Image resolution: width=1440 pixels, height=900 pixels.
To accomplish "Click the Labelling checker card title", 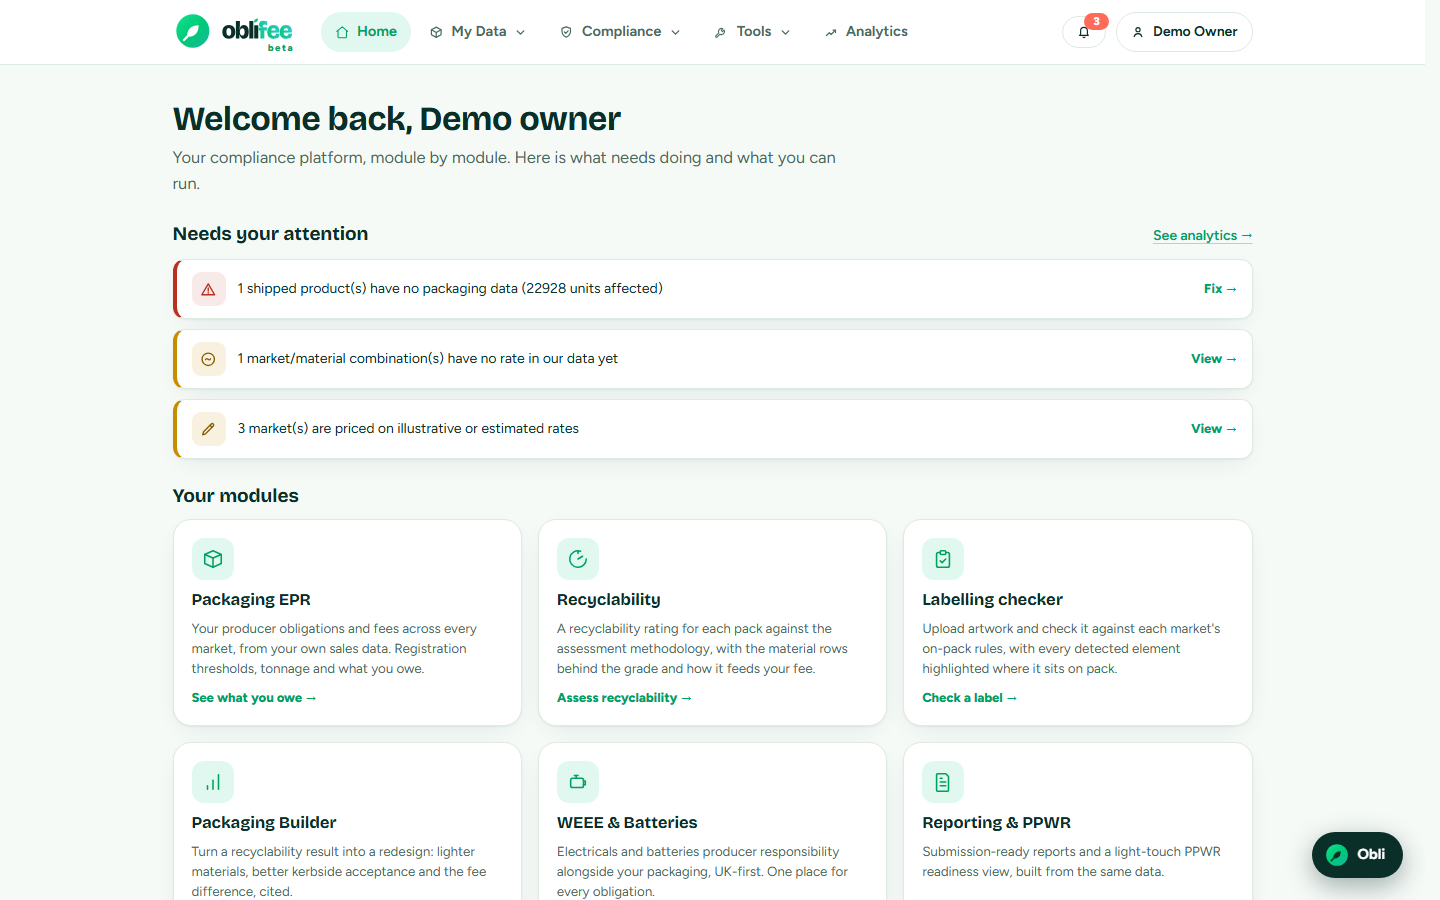I will (x=992, y=600).
